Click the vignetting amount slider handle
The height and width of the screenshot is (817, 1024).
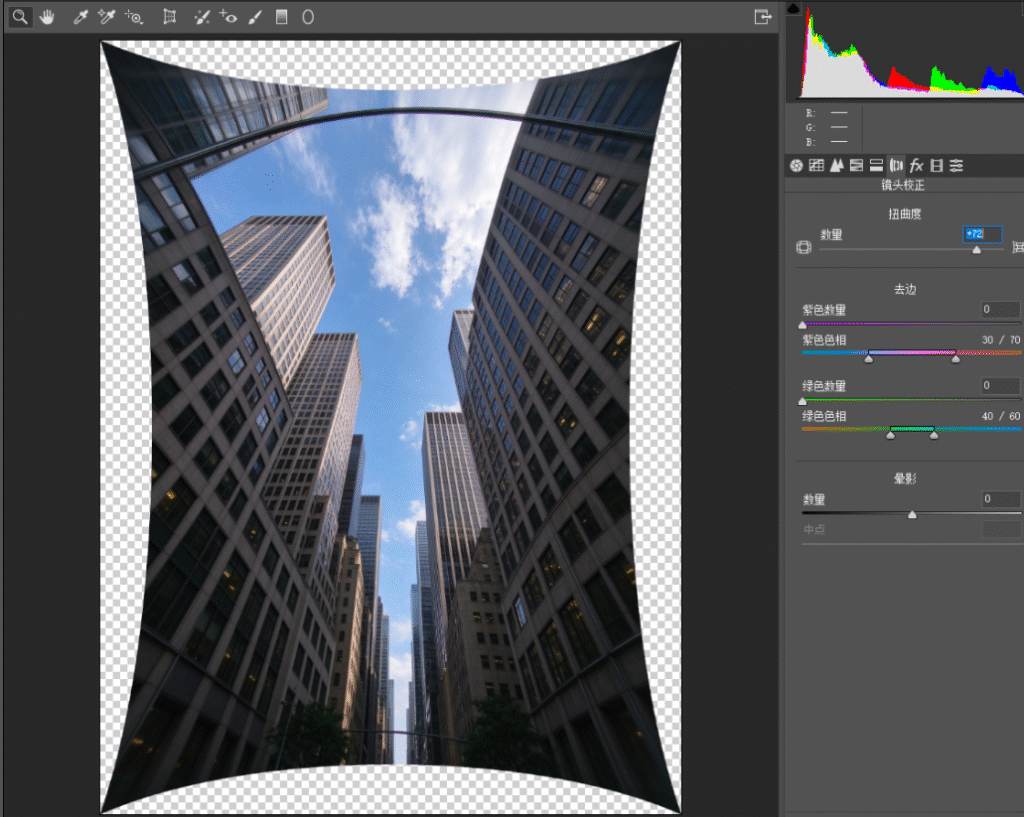912,515
